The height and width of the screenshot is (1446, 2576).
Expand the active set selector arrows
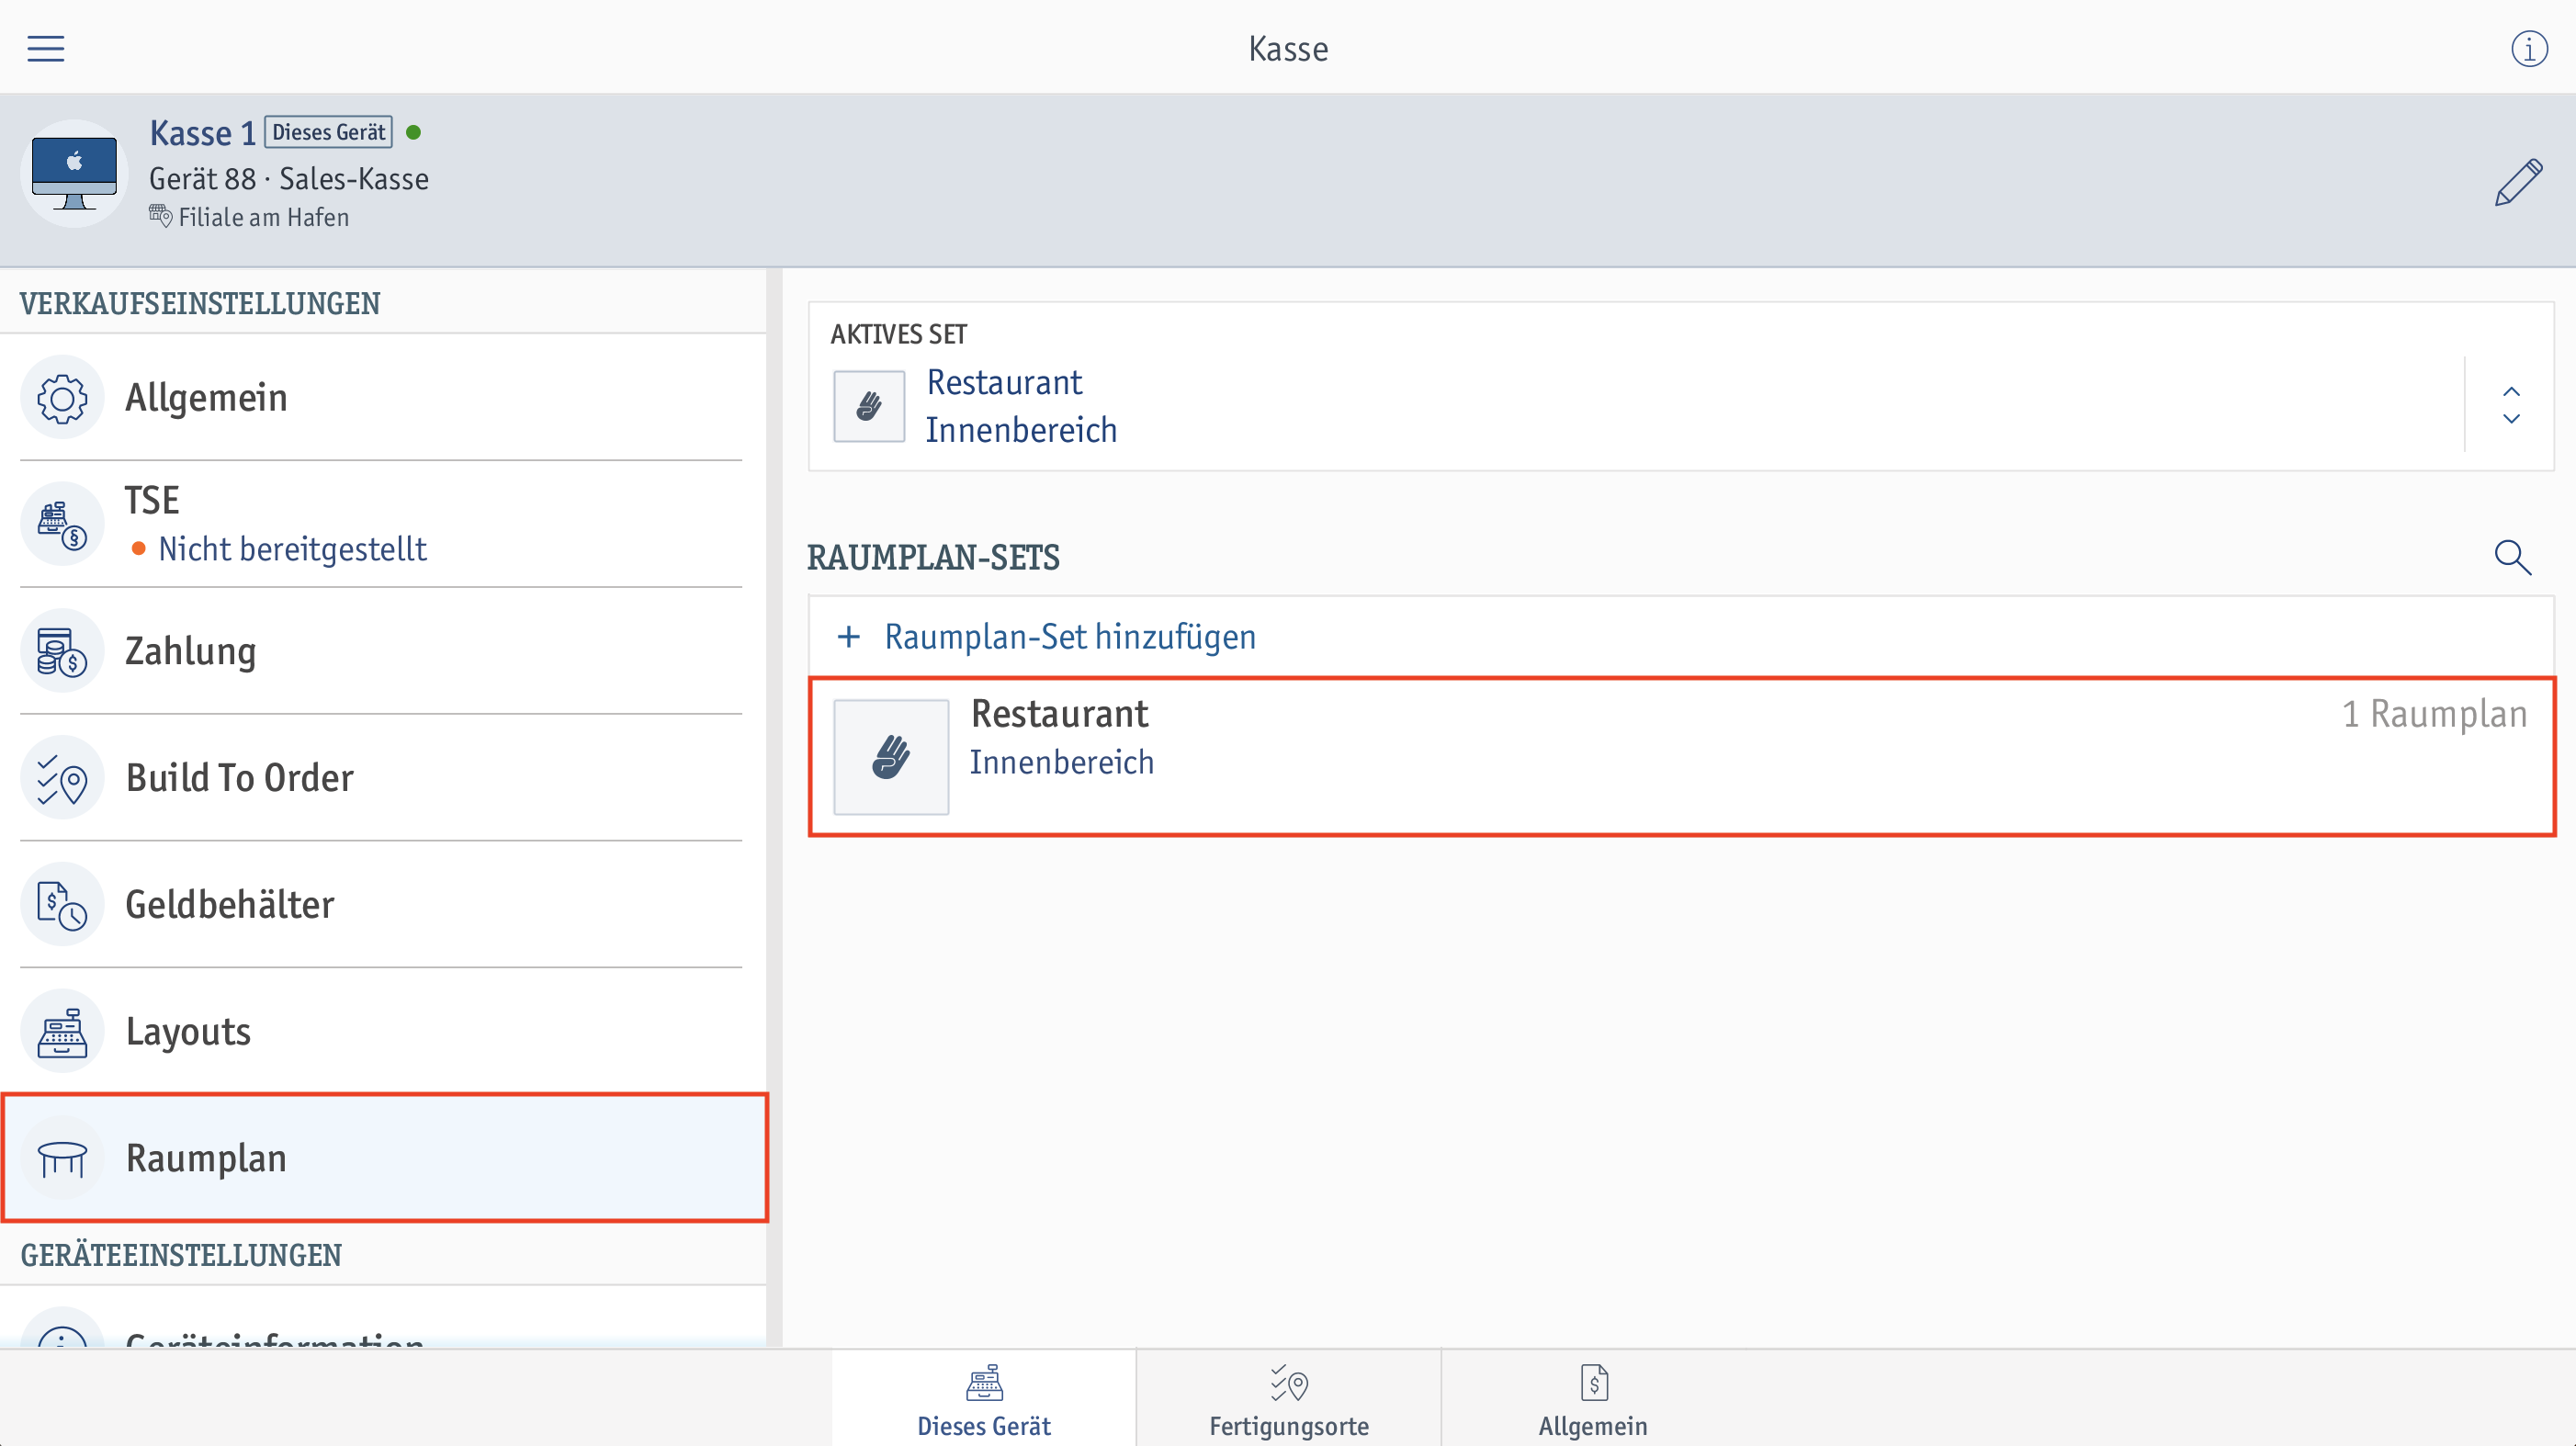click(2511, 405)
